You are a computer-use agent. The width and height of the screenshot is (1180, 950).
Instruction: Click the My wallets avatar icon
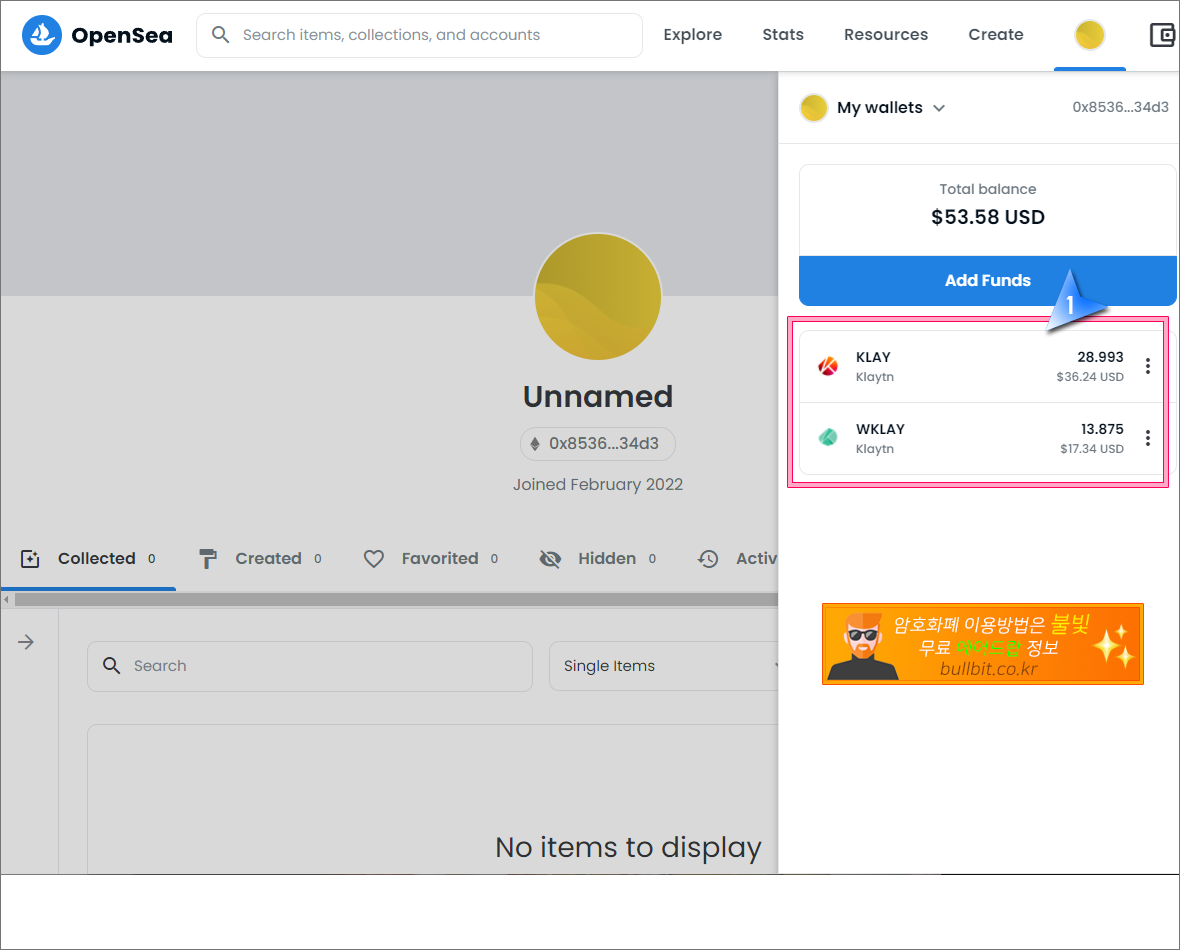[x=814, y=108]
